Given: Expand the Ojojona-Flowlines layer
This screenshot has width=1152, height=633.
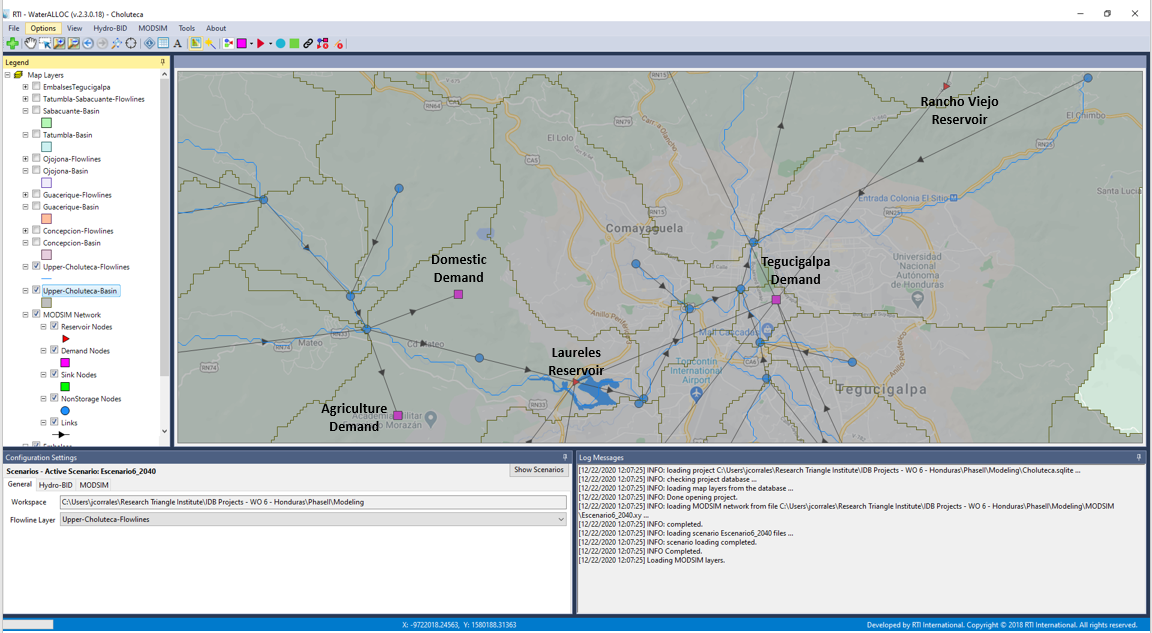Looking at the screenshot, I should [26, 159].
